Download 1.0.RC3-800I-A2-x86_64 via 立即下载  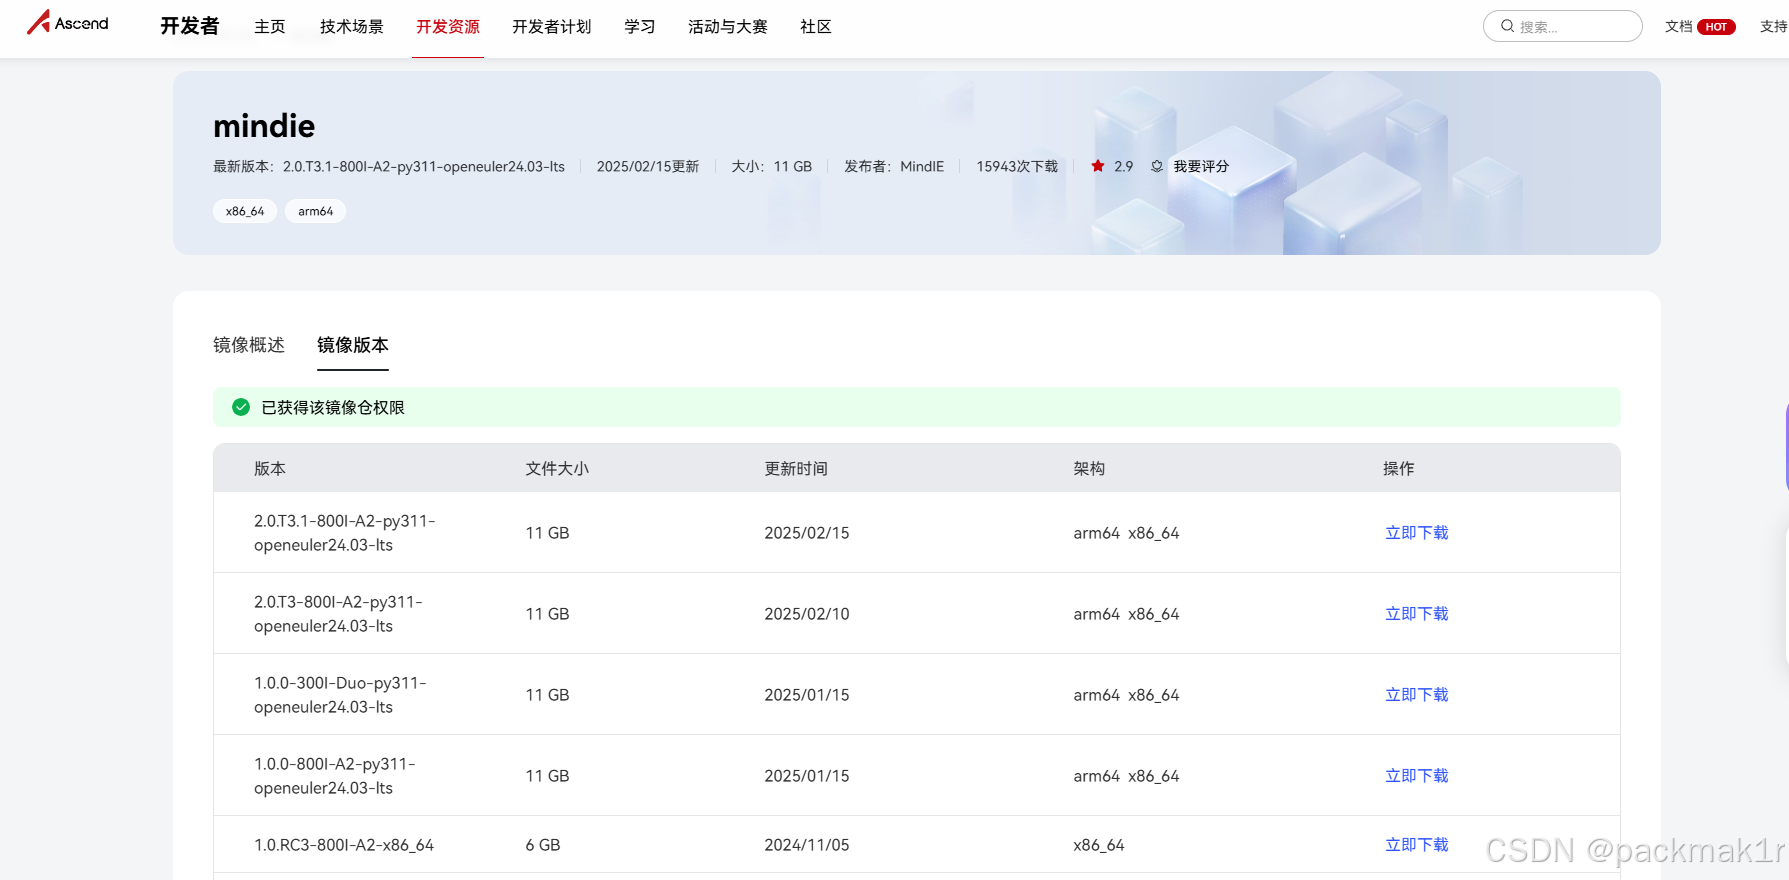coord(1417,845)
